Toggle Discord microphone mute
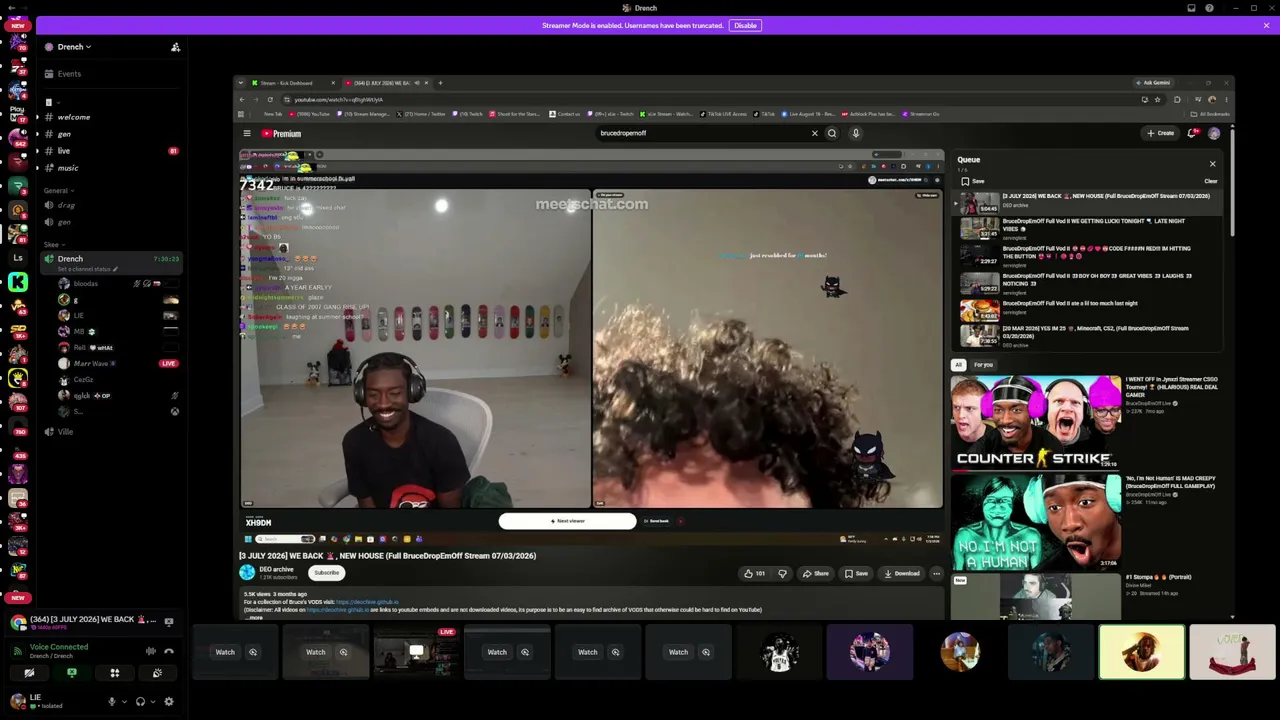Viewport: 1280px width, 720px height. [x=112, y=702]
